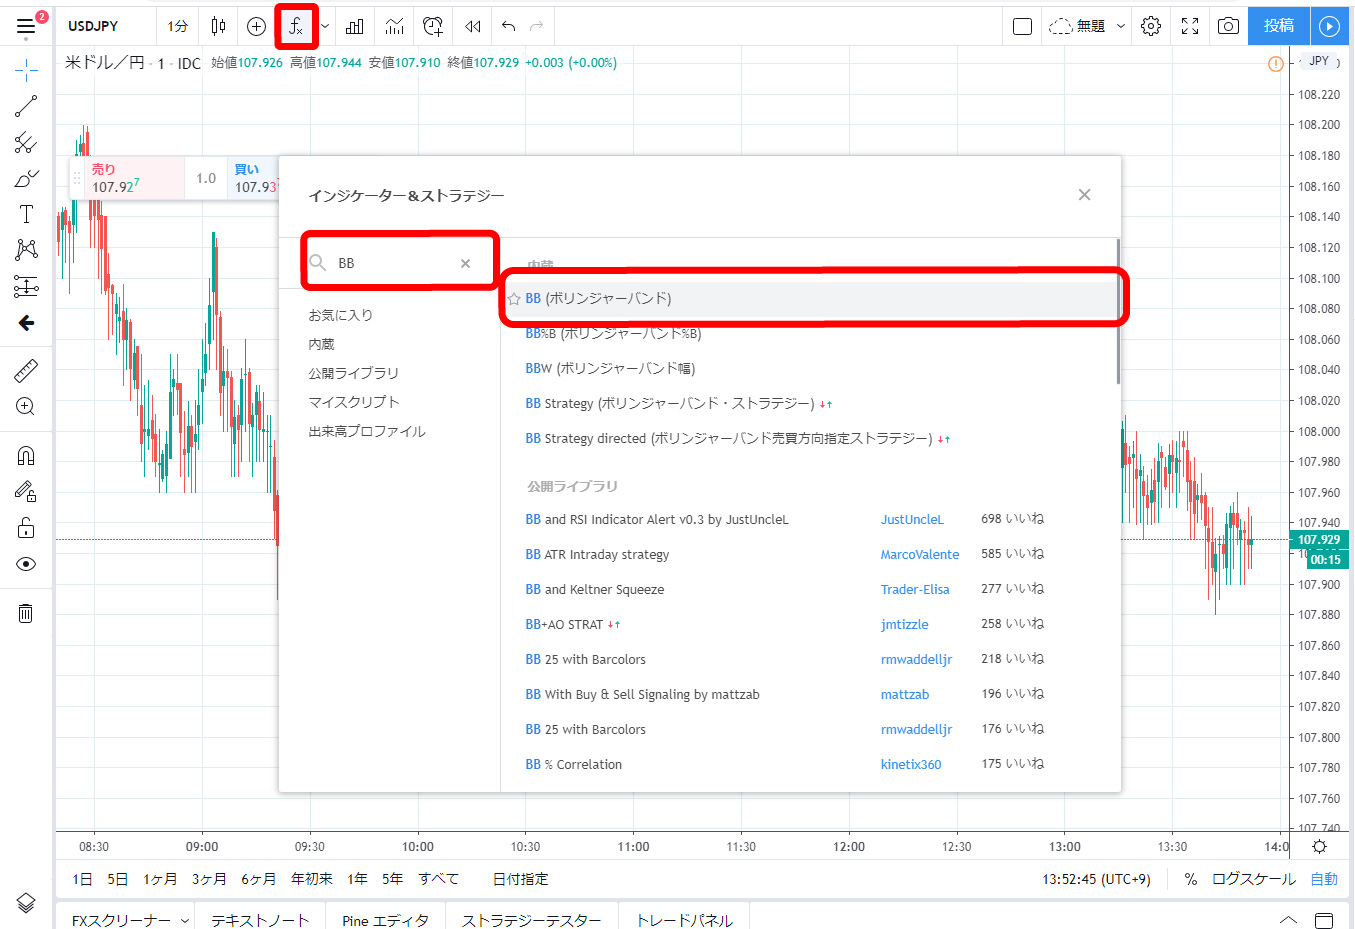Image resolution: width=1355 pixels, height=929 pixels.
Task: Expand the indicators favorites dropdown arrow
Action: pyautogui.click(x=325, y=26)
